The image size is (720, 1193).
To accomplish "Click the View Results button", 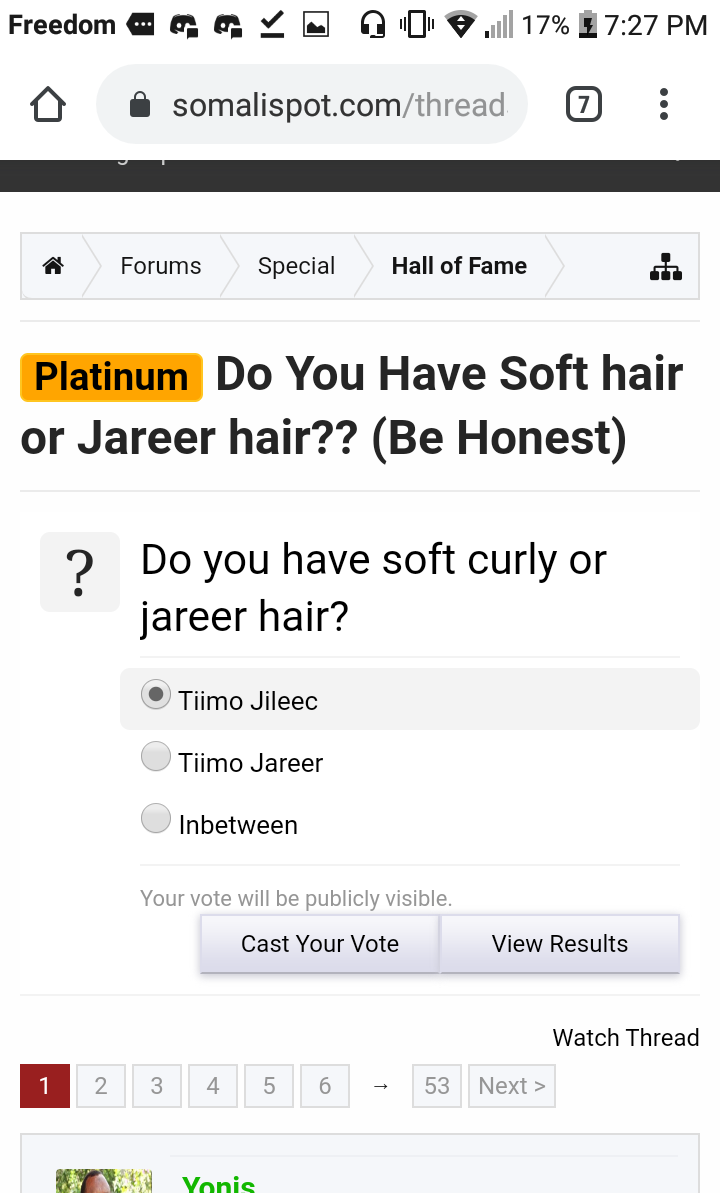I will (x=560, y=943).
